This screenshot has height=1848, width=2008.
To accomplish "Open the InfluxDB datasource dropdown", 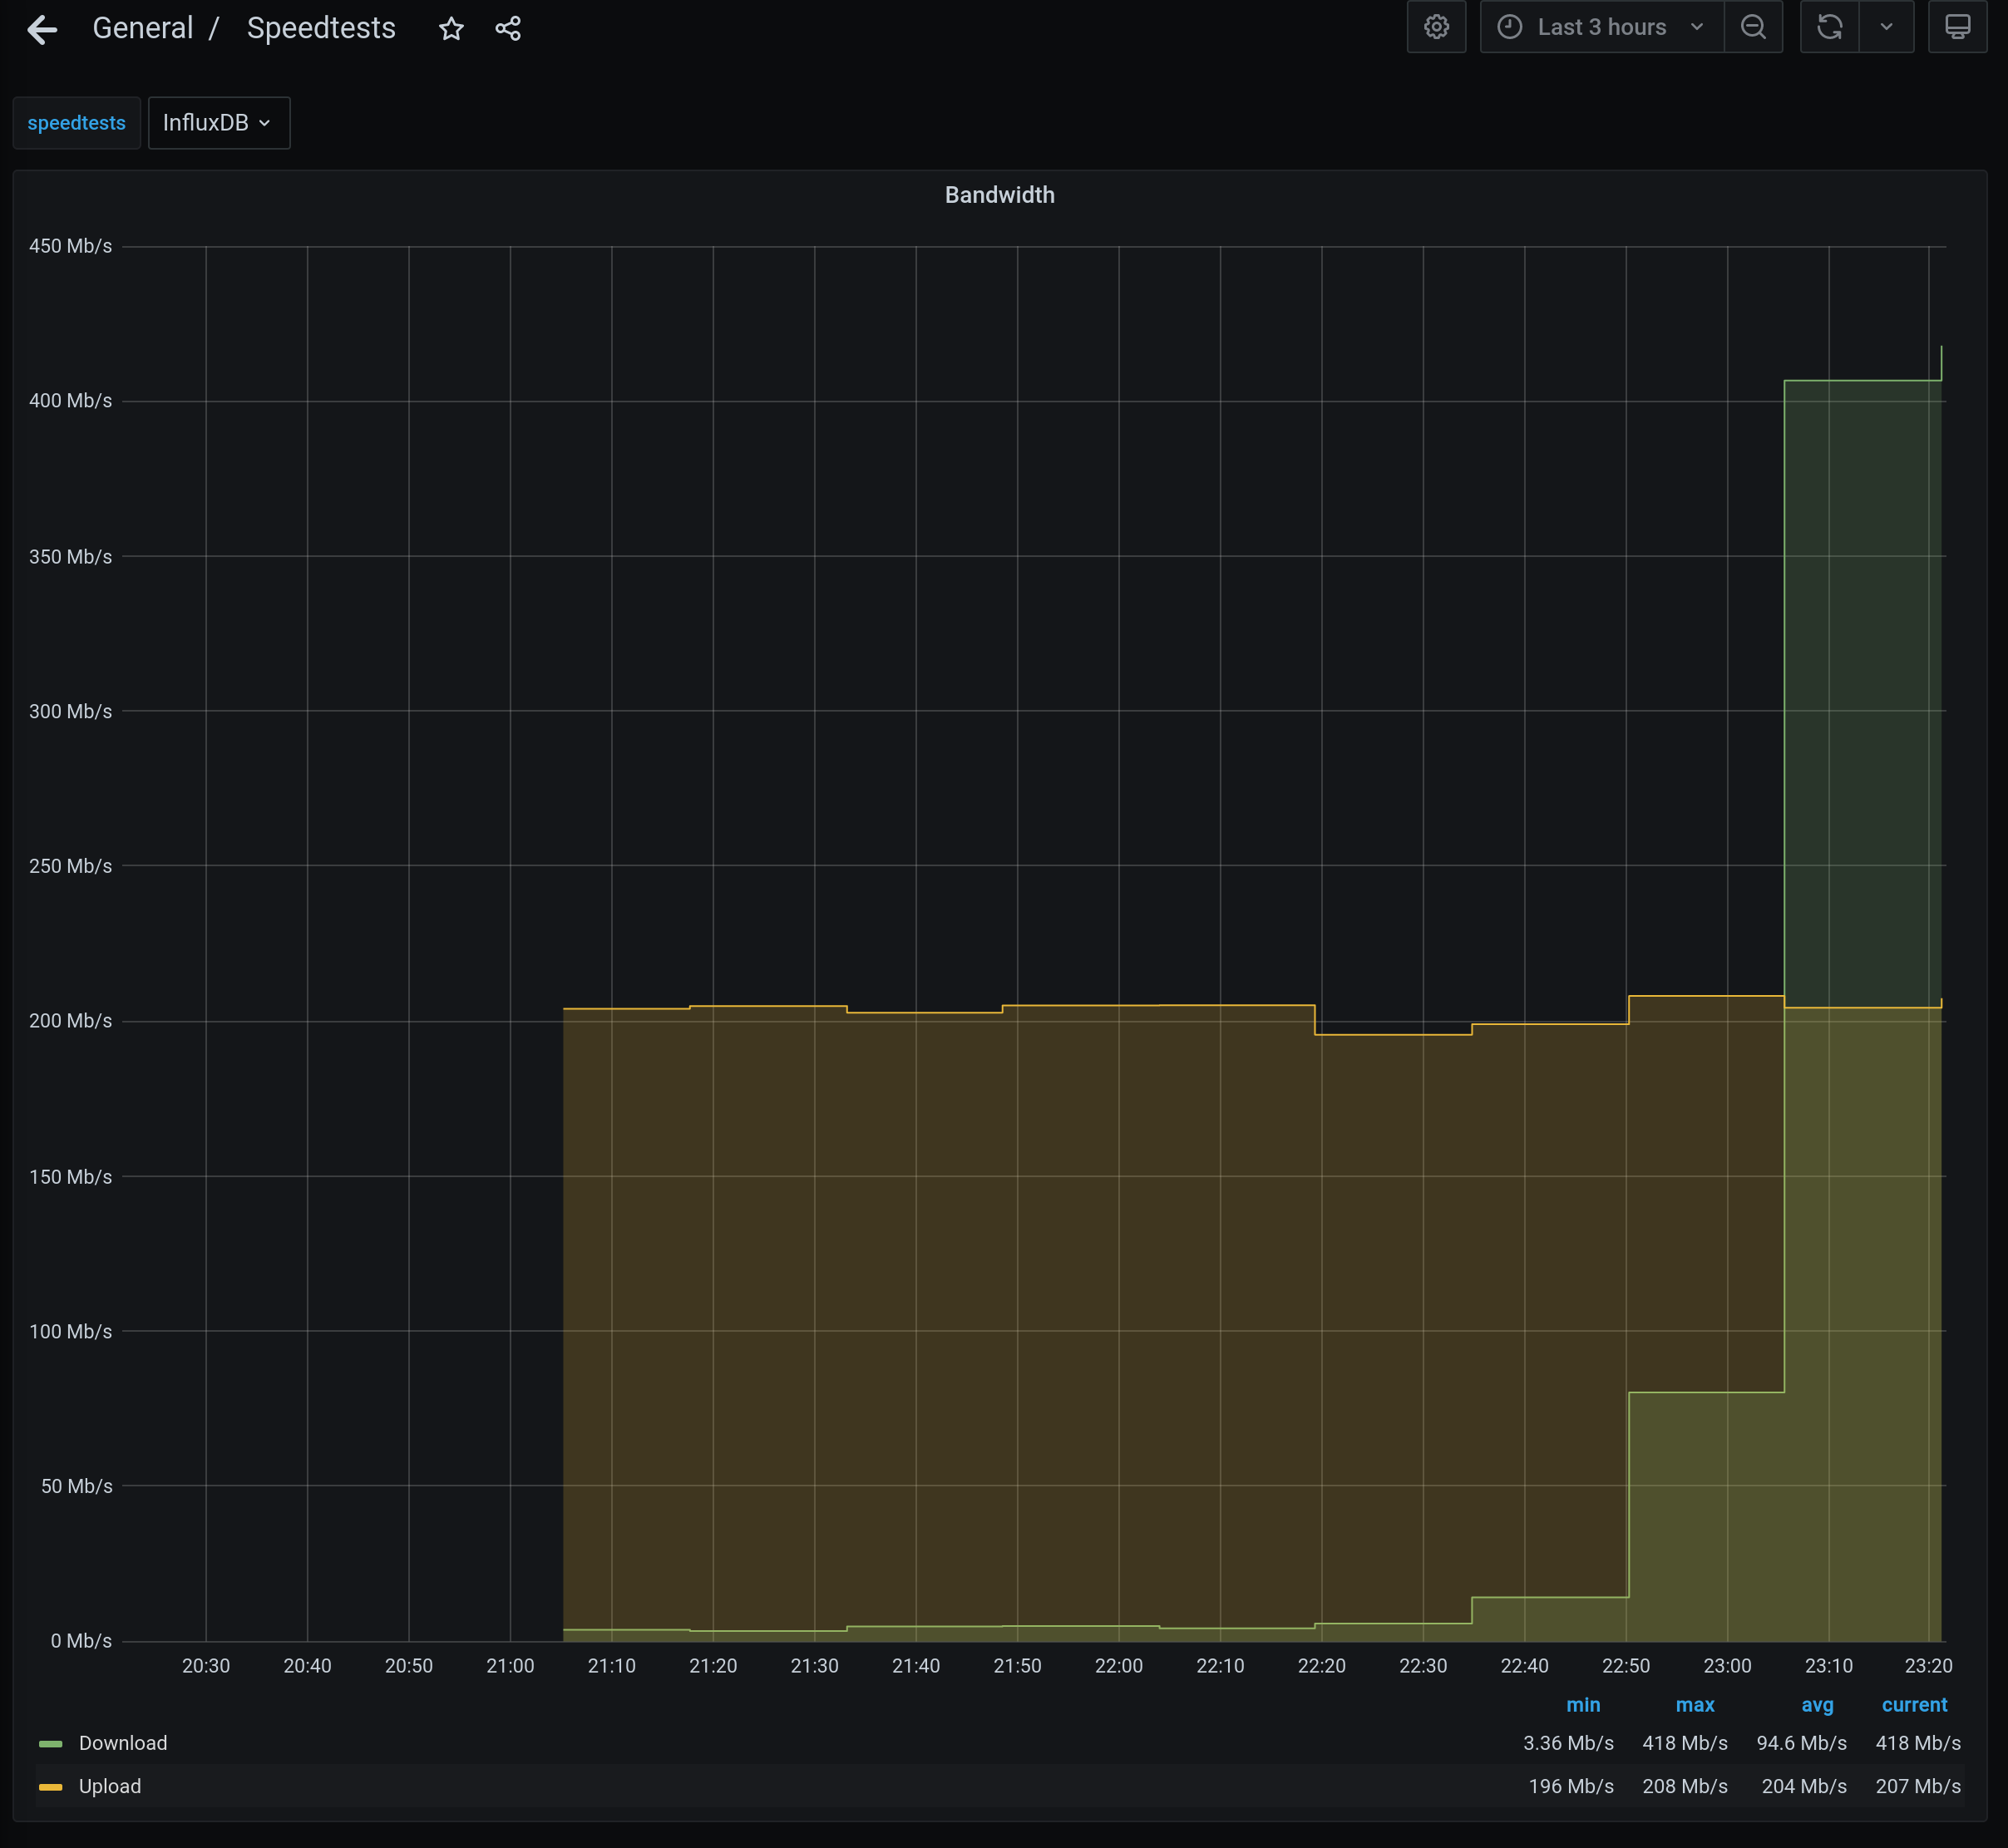I will [219, 123].
